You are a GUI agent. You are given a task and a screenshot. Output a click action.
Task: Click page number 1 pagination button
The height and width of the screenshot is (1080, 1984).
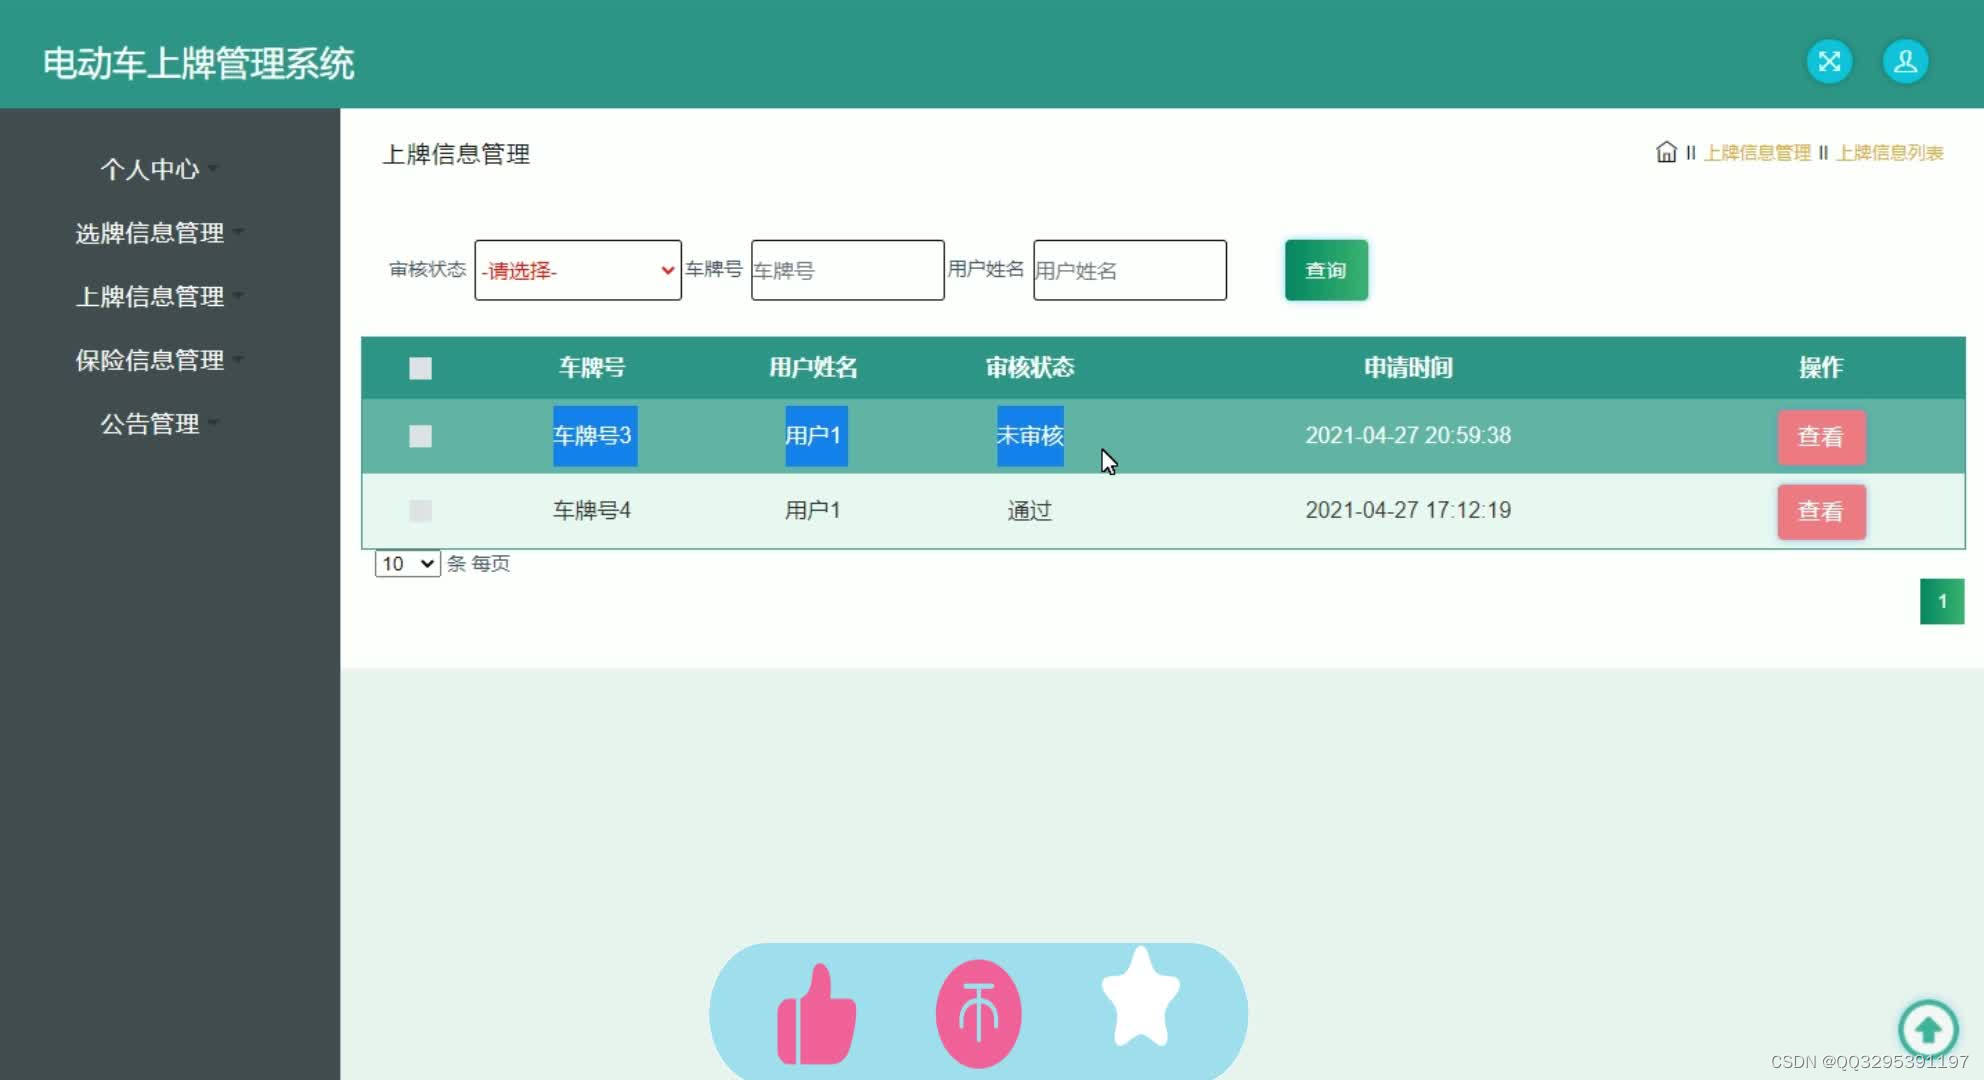coord(1942,601)
